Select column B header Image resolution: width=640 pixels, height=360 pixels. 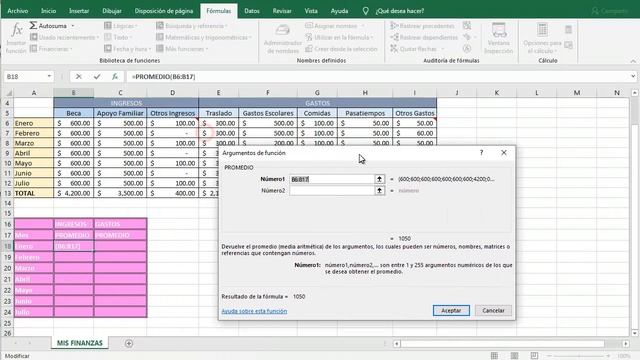pyautogui.click(x=73, y=93)
